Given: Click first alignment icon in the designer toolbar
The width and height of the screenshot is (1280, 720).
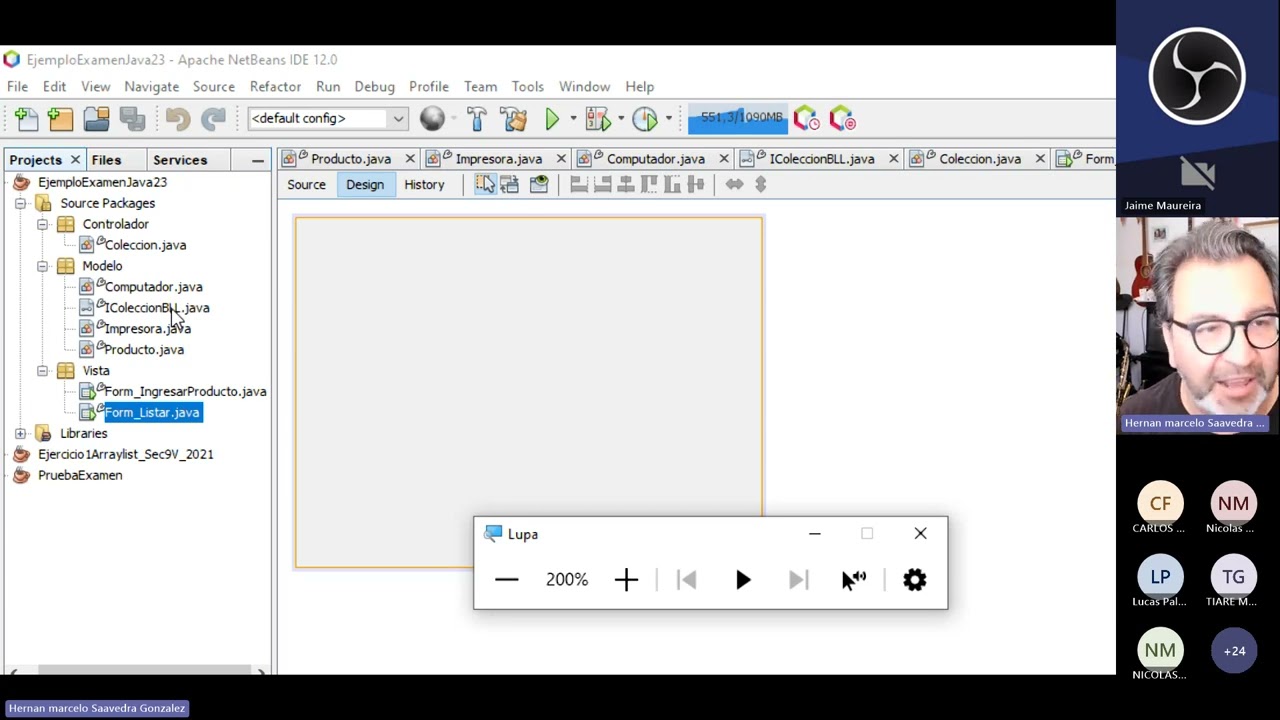Looking at the screenshot, I should pyautogui.click(x=578, y=184).
